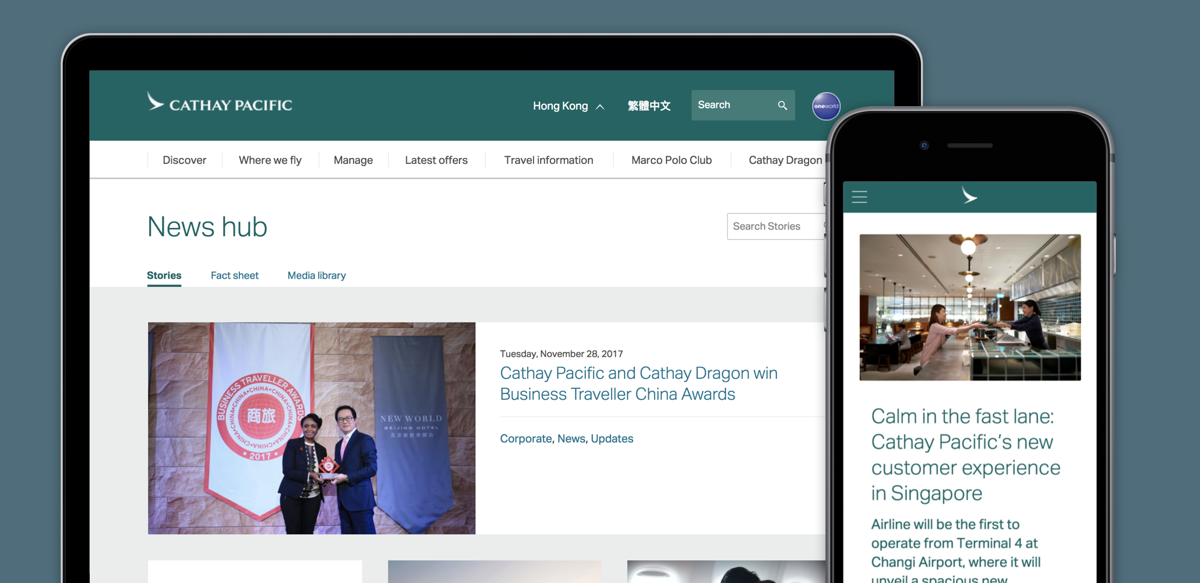This screenshot has height=583, width=1200.
Task: Switch to the Fact sheet tab
Action: coord(234,276)
